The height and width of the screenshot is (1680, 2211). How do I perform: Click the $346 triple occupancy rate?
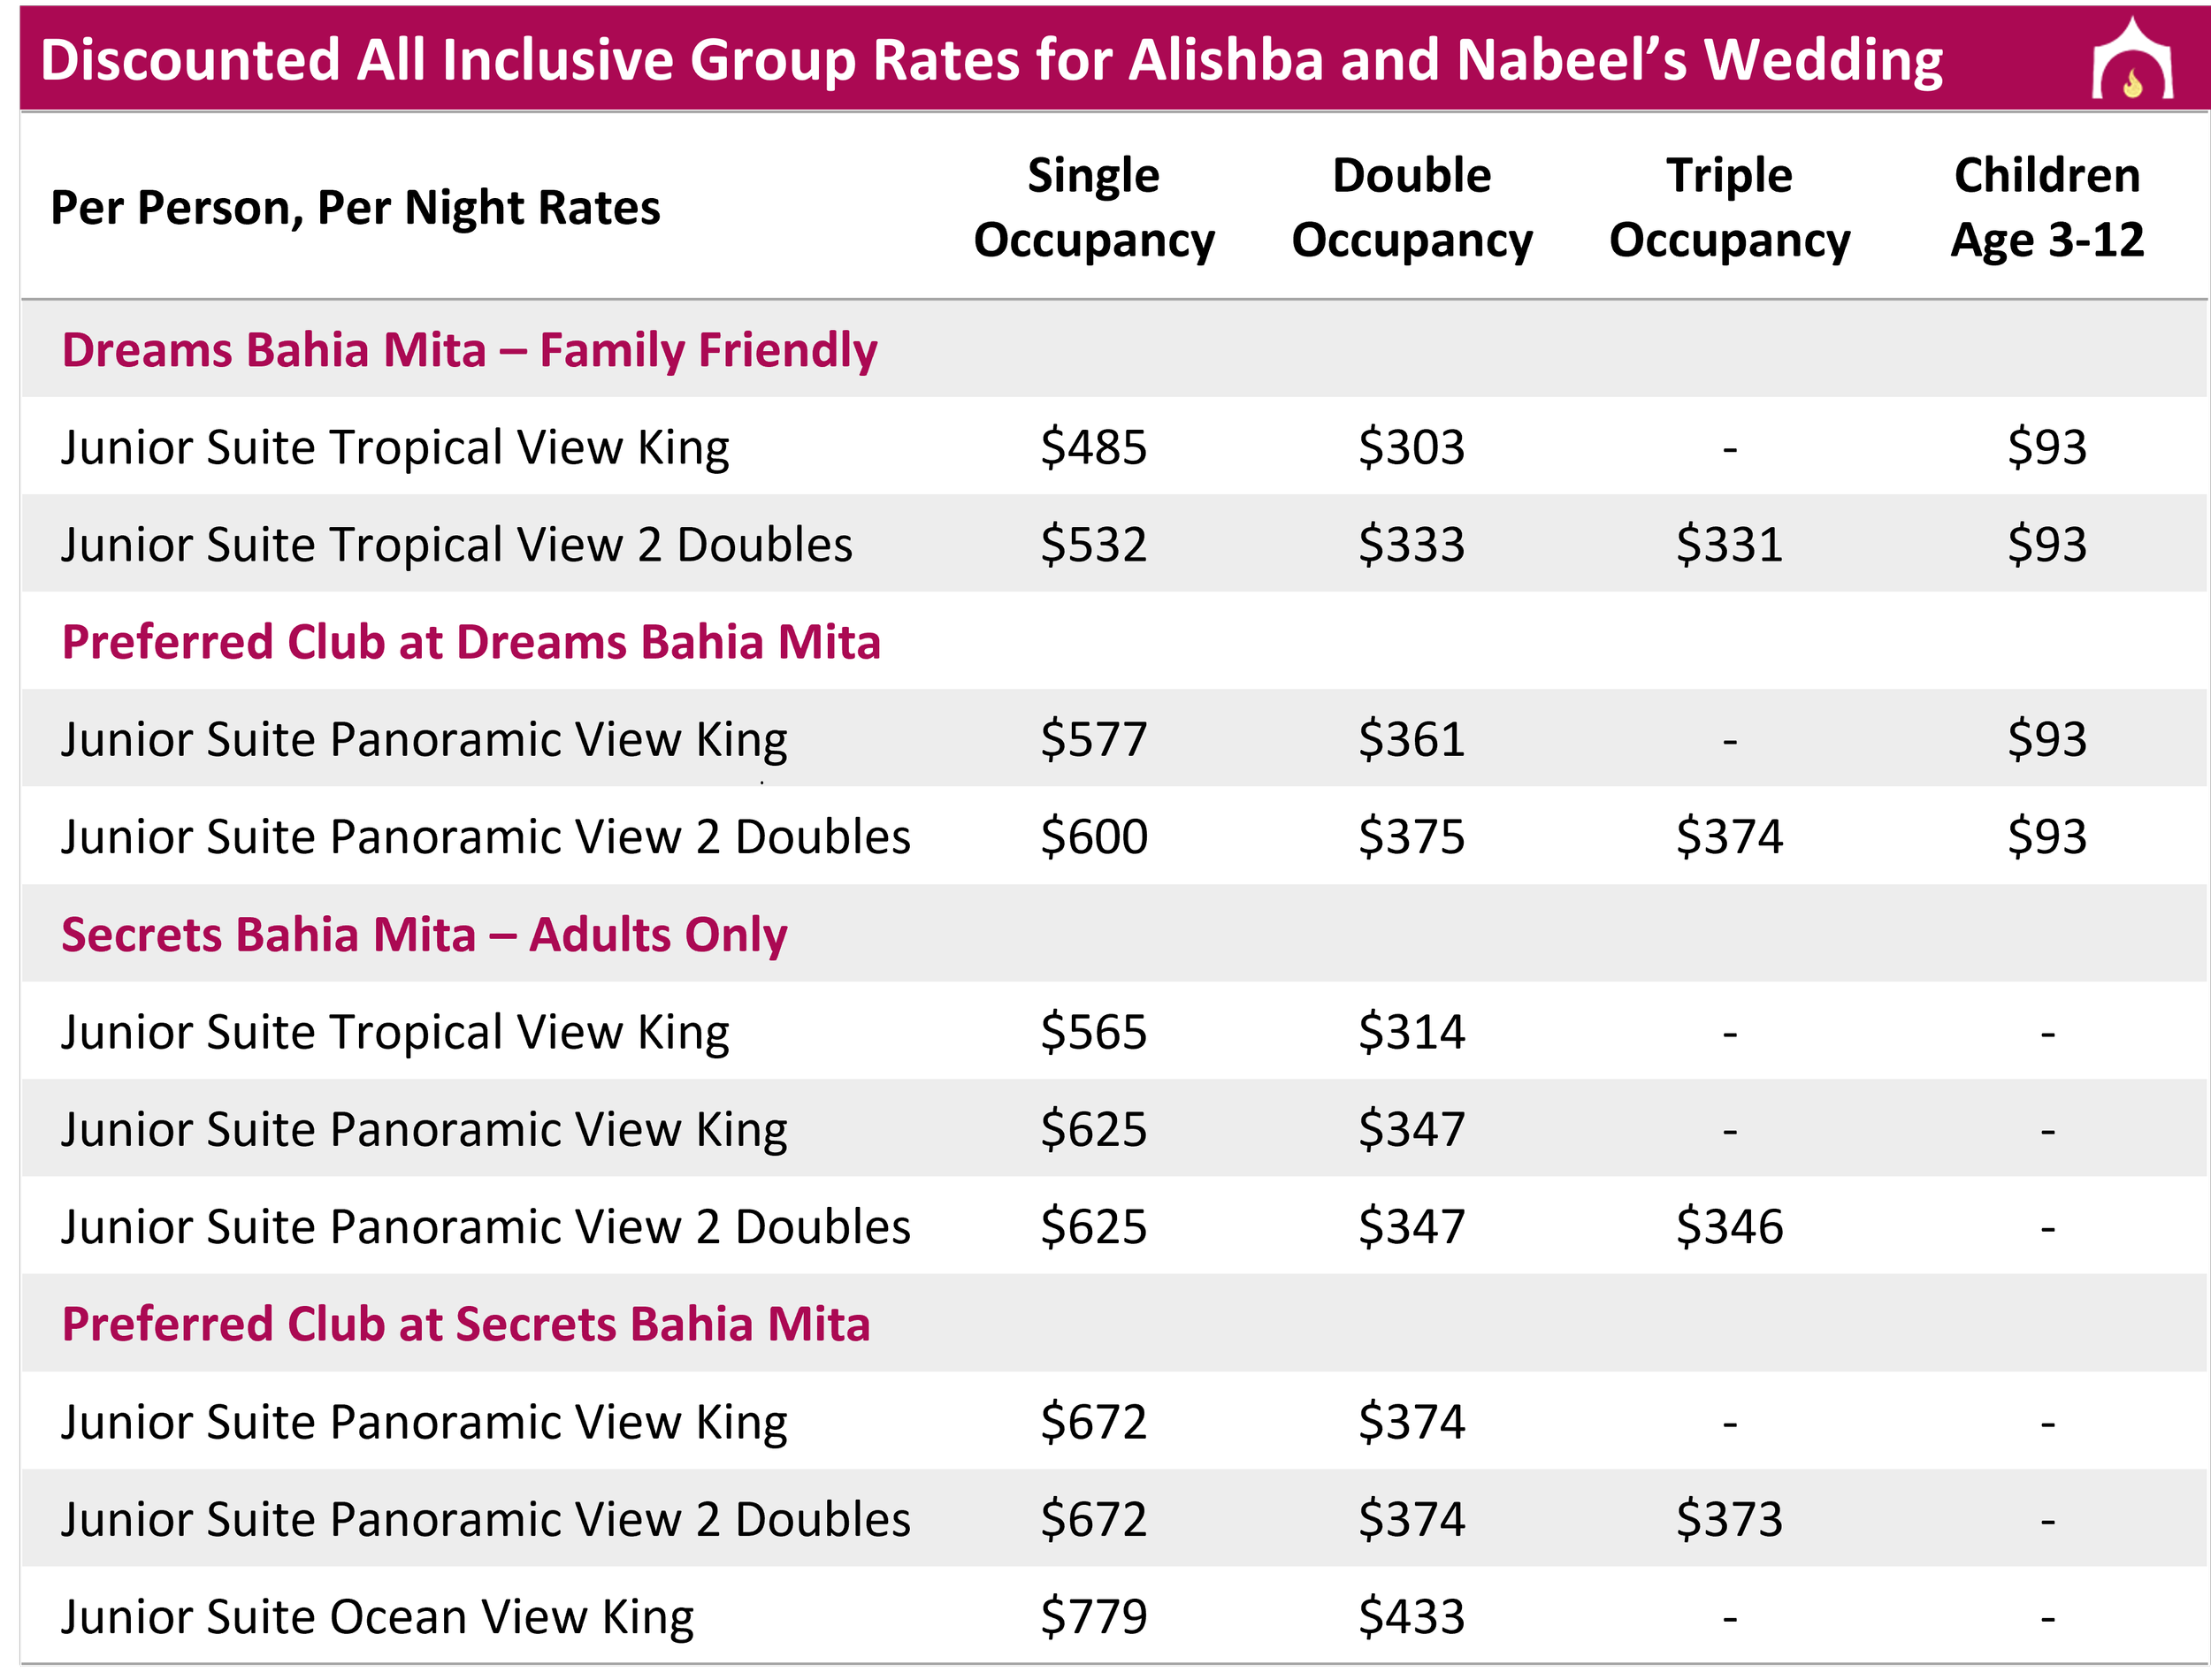[1730, 1227]
